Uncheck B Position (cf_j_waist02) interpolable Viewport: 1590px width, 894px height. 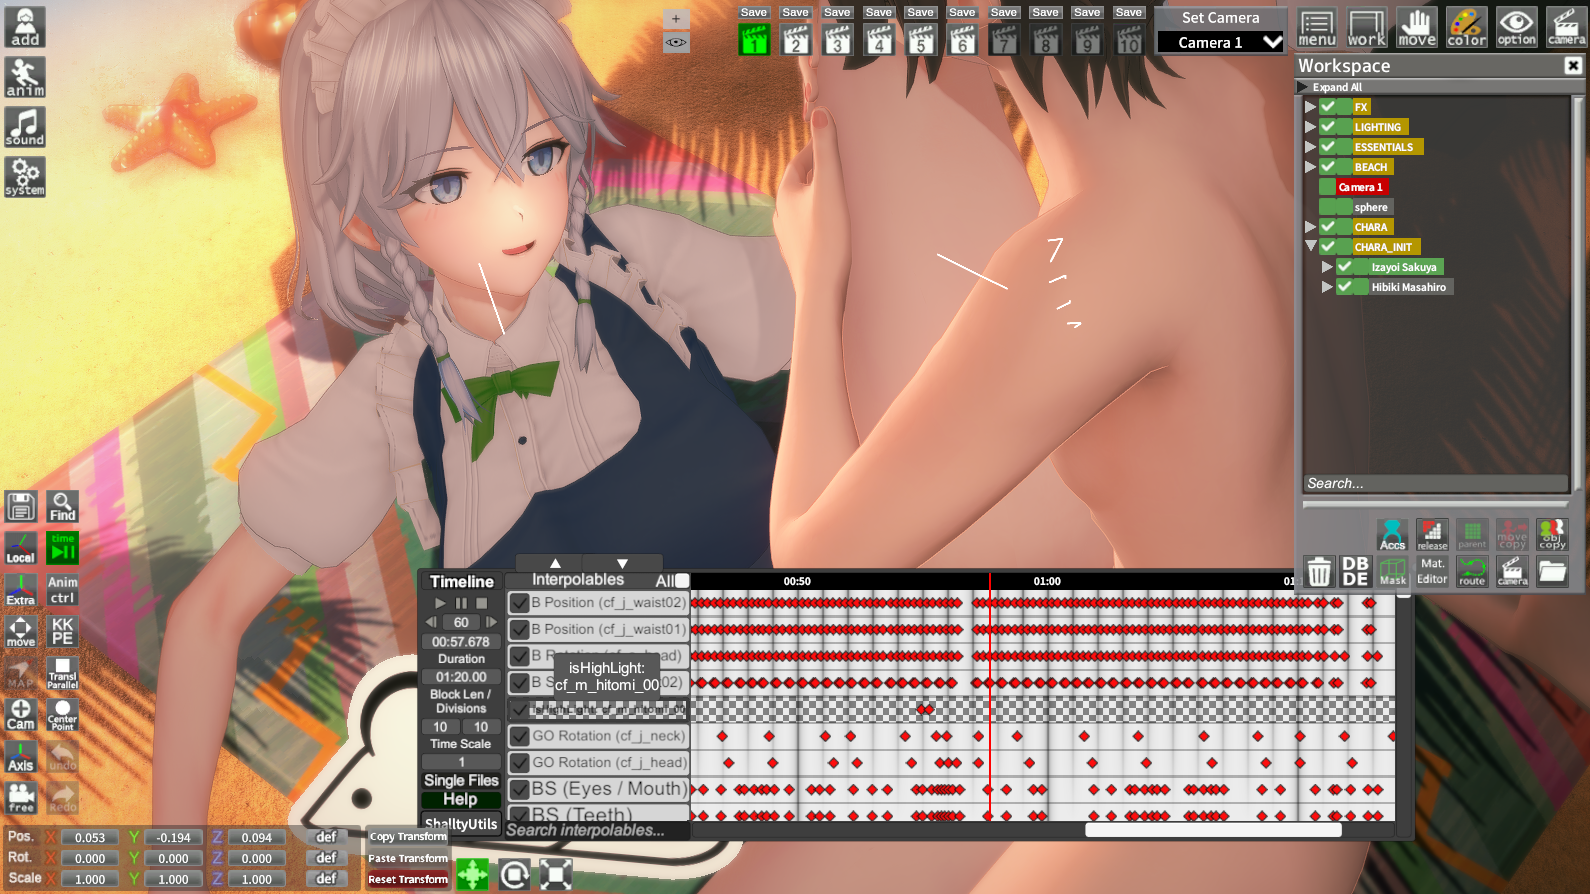[x=519, y=603]
